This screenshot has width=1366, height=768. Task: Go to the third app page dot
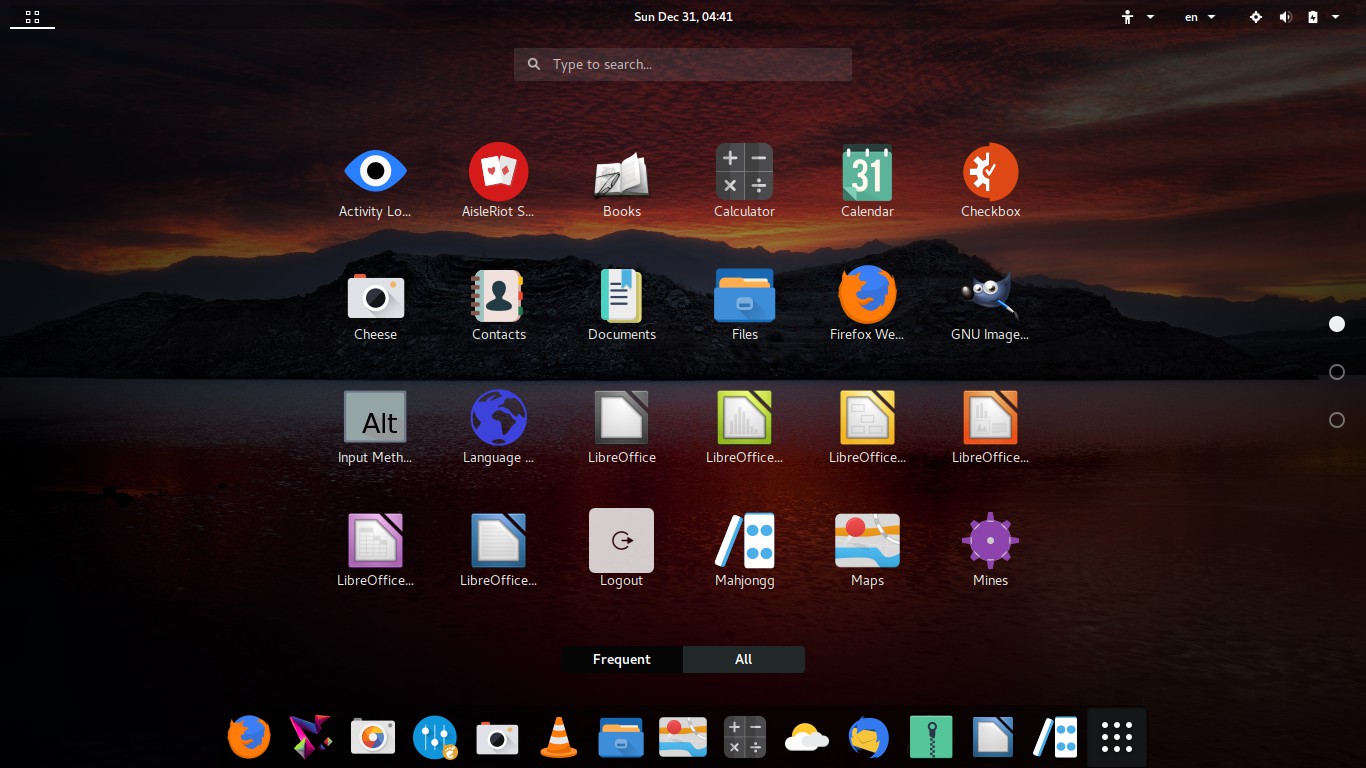(1337, 420)
